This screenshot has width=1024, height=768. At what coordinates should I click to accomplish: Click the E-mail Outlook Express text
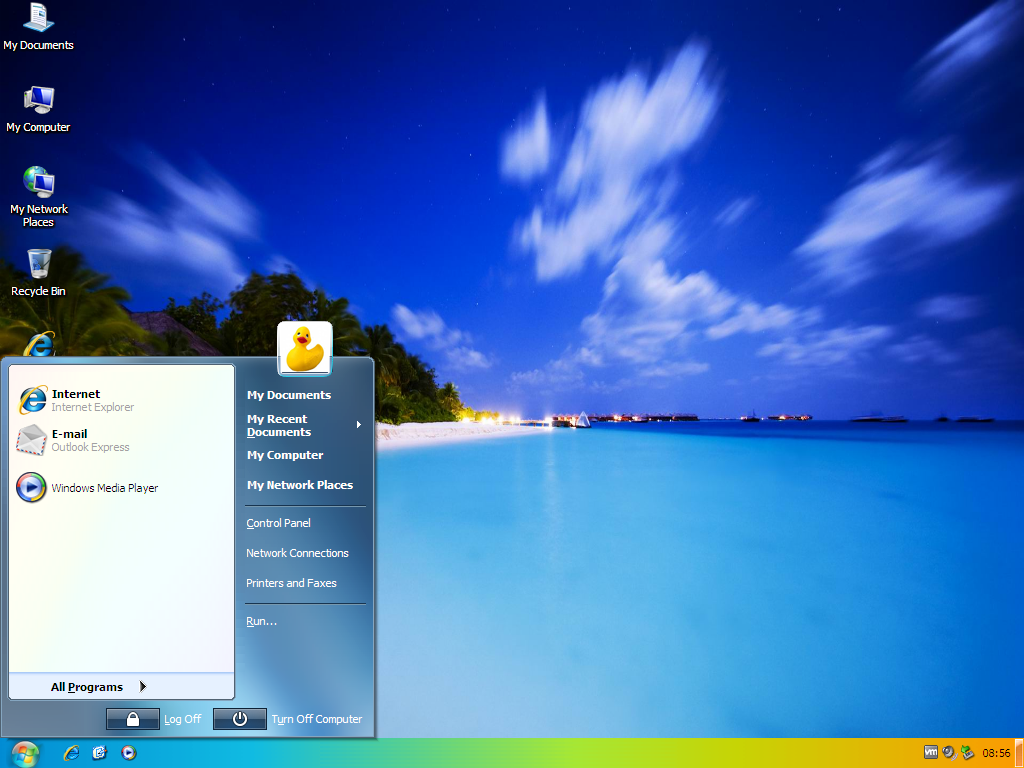click(90, 440)
